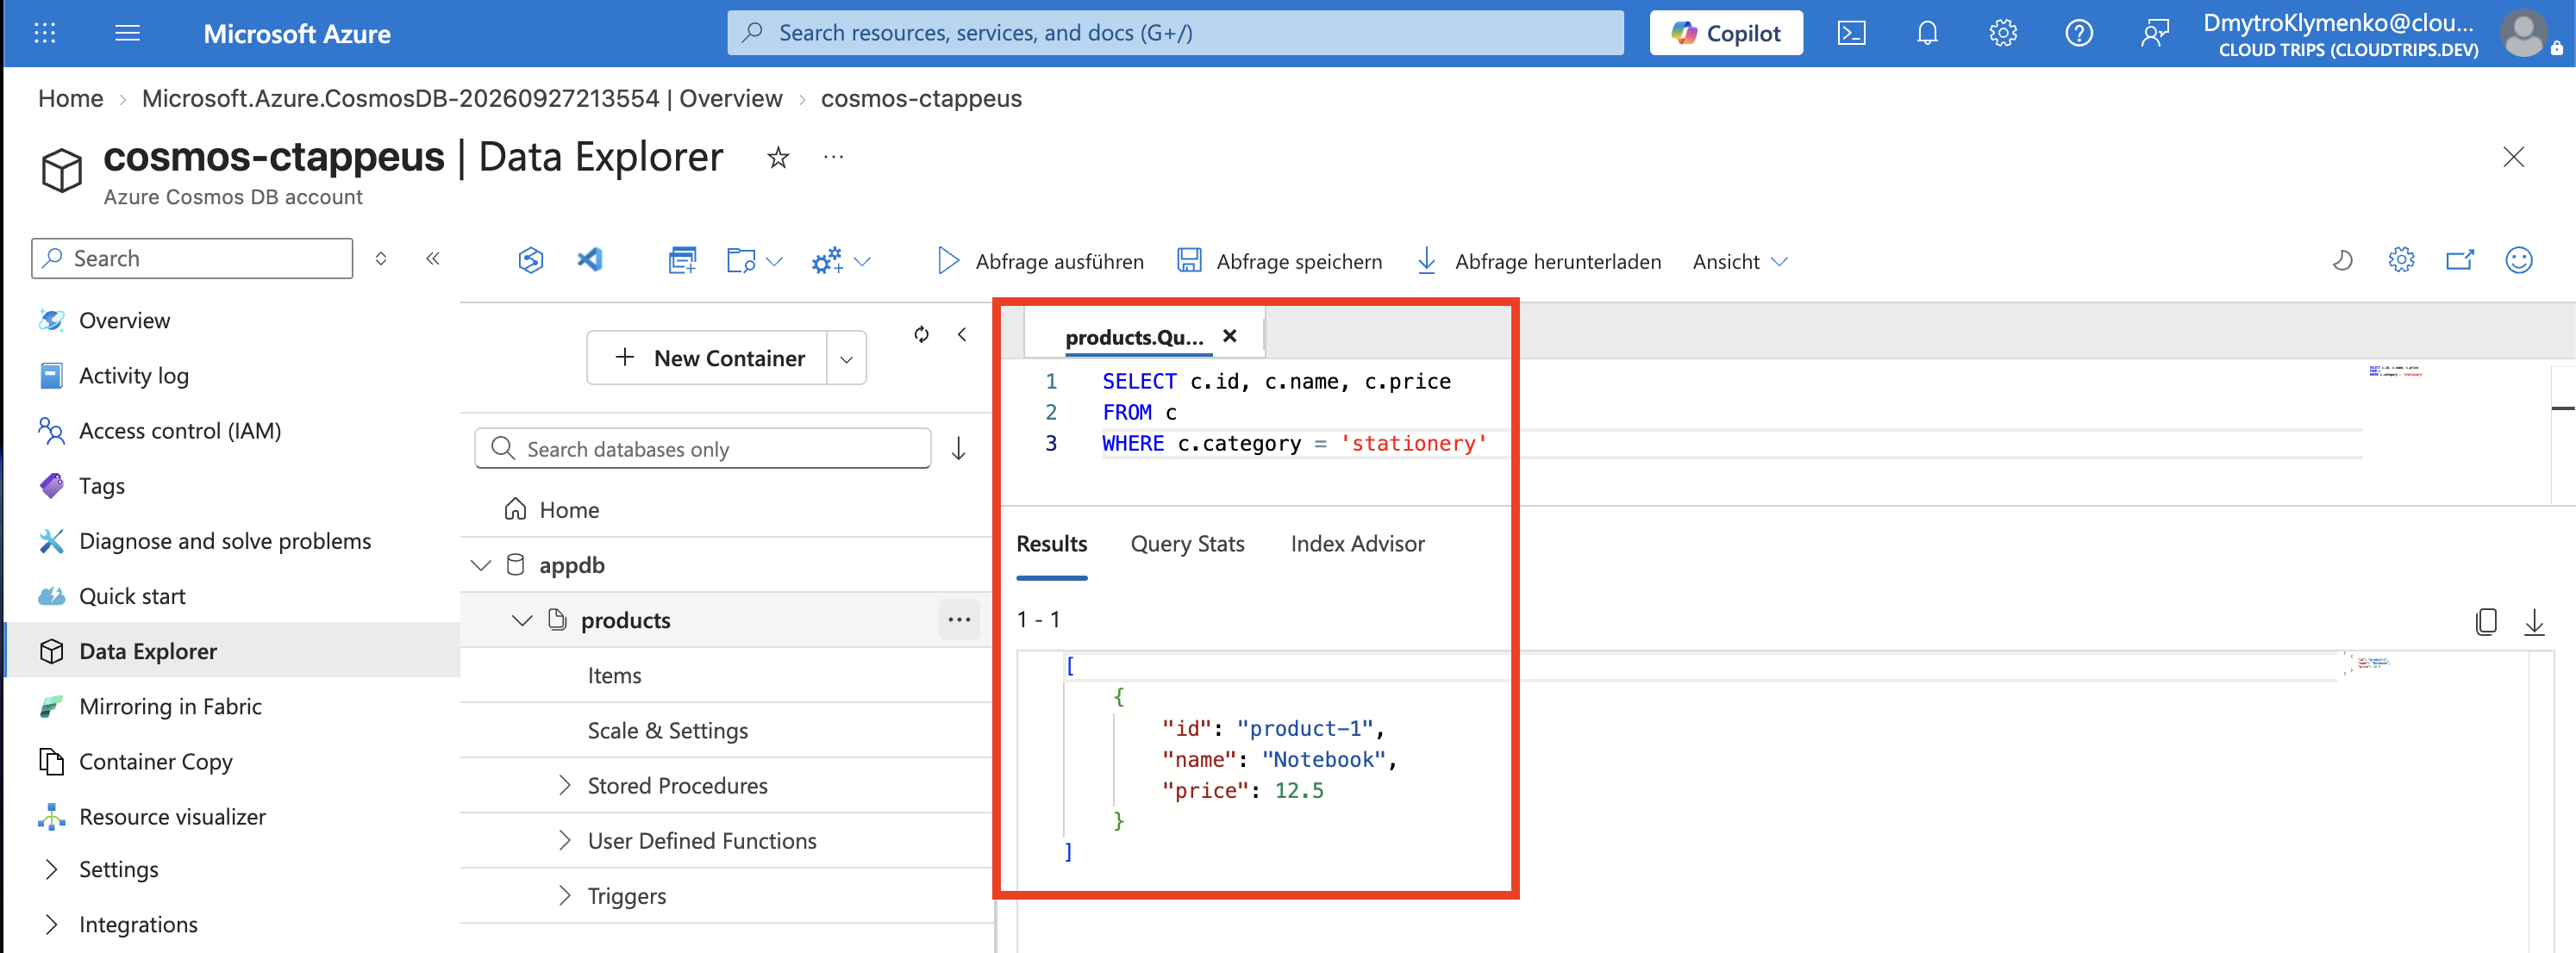This screenshot has height=953, width=2576.
Task: Expand Stored Procedures
Action: (x=565, y=785)
